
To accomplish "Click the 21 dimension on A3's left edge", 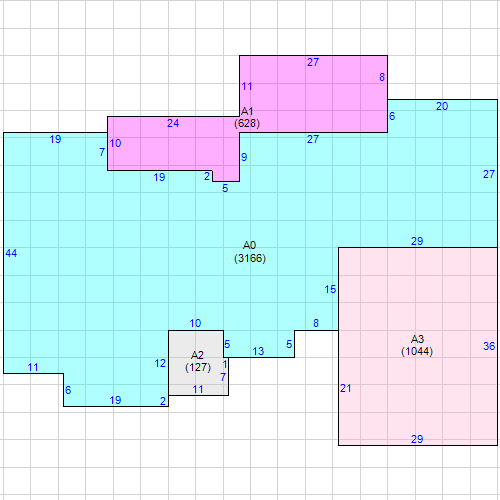I will click(x=346, y=388).
